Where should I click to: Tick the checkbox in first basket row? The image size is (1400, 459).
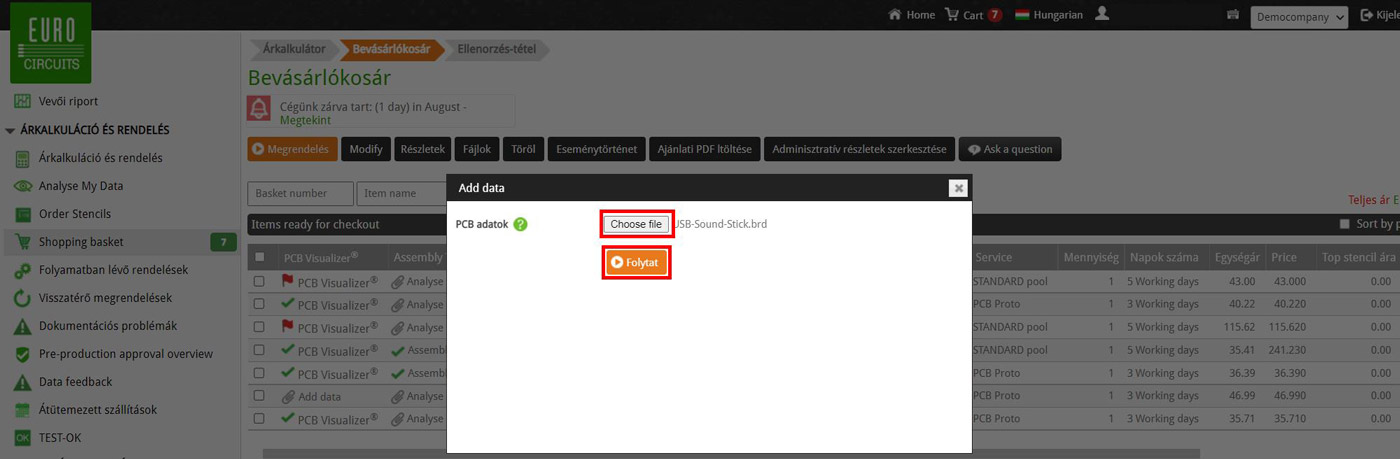click(260, 282)
